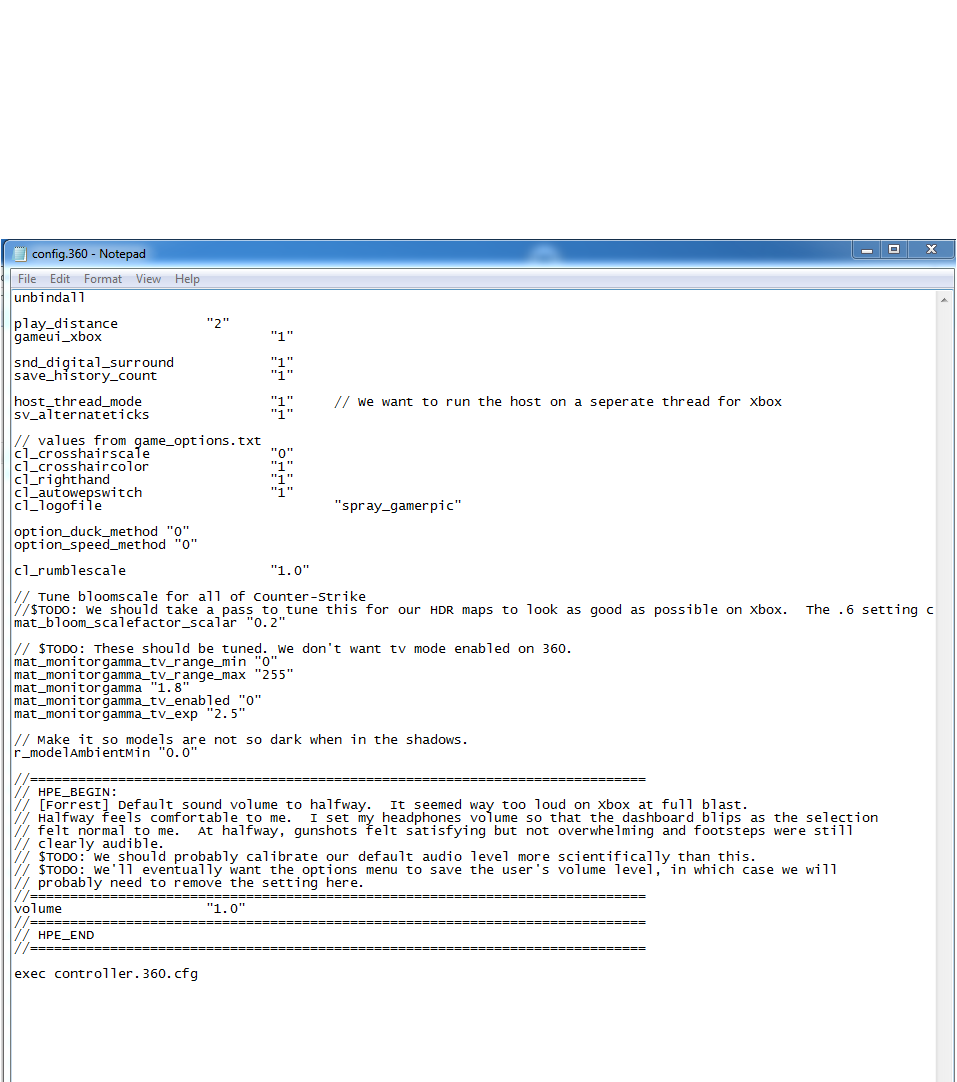The height and width of the screenshot is (1082, 957).
Task: Open the File menu
Action: (x=27, y=279)
